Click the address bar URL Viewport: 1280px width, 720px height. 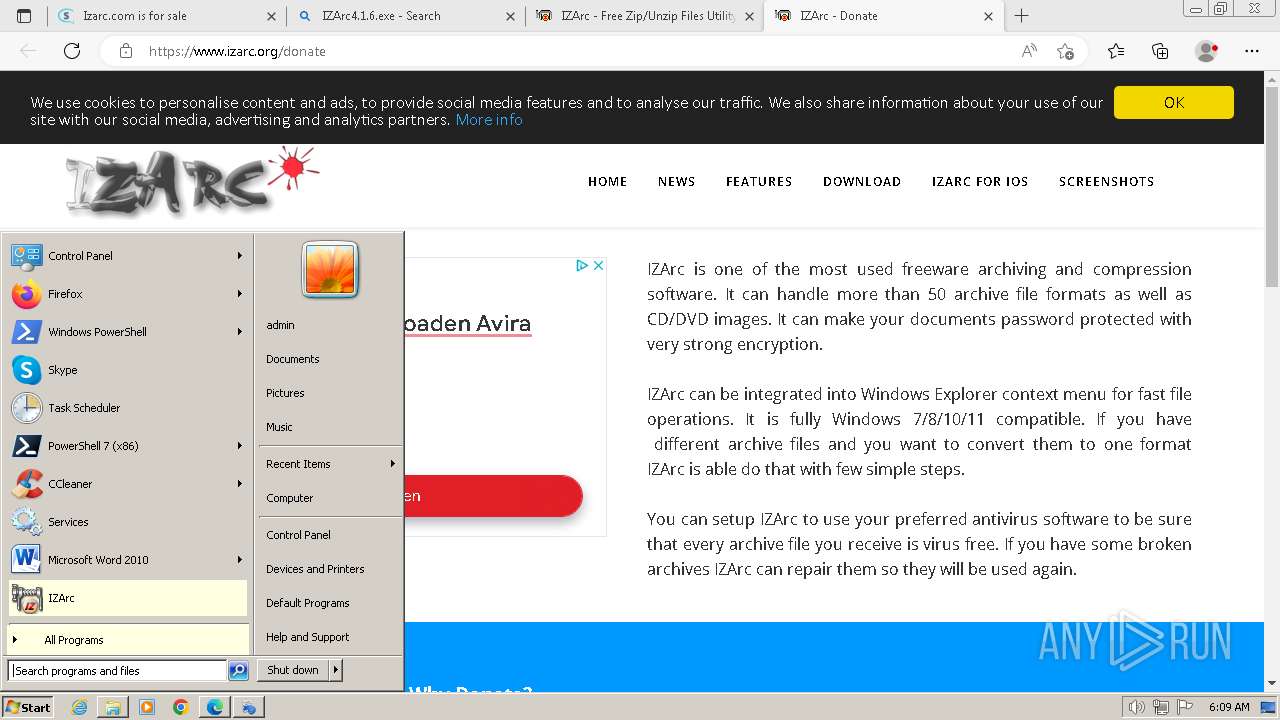(x=237, y=51)
